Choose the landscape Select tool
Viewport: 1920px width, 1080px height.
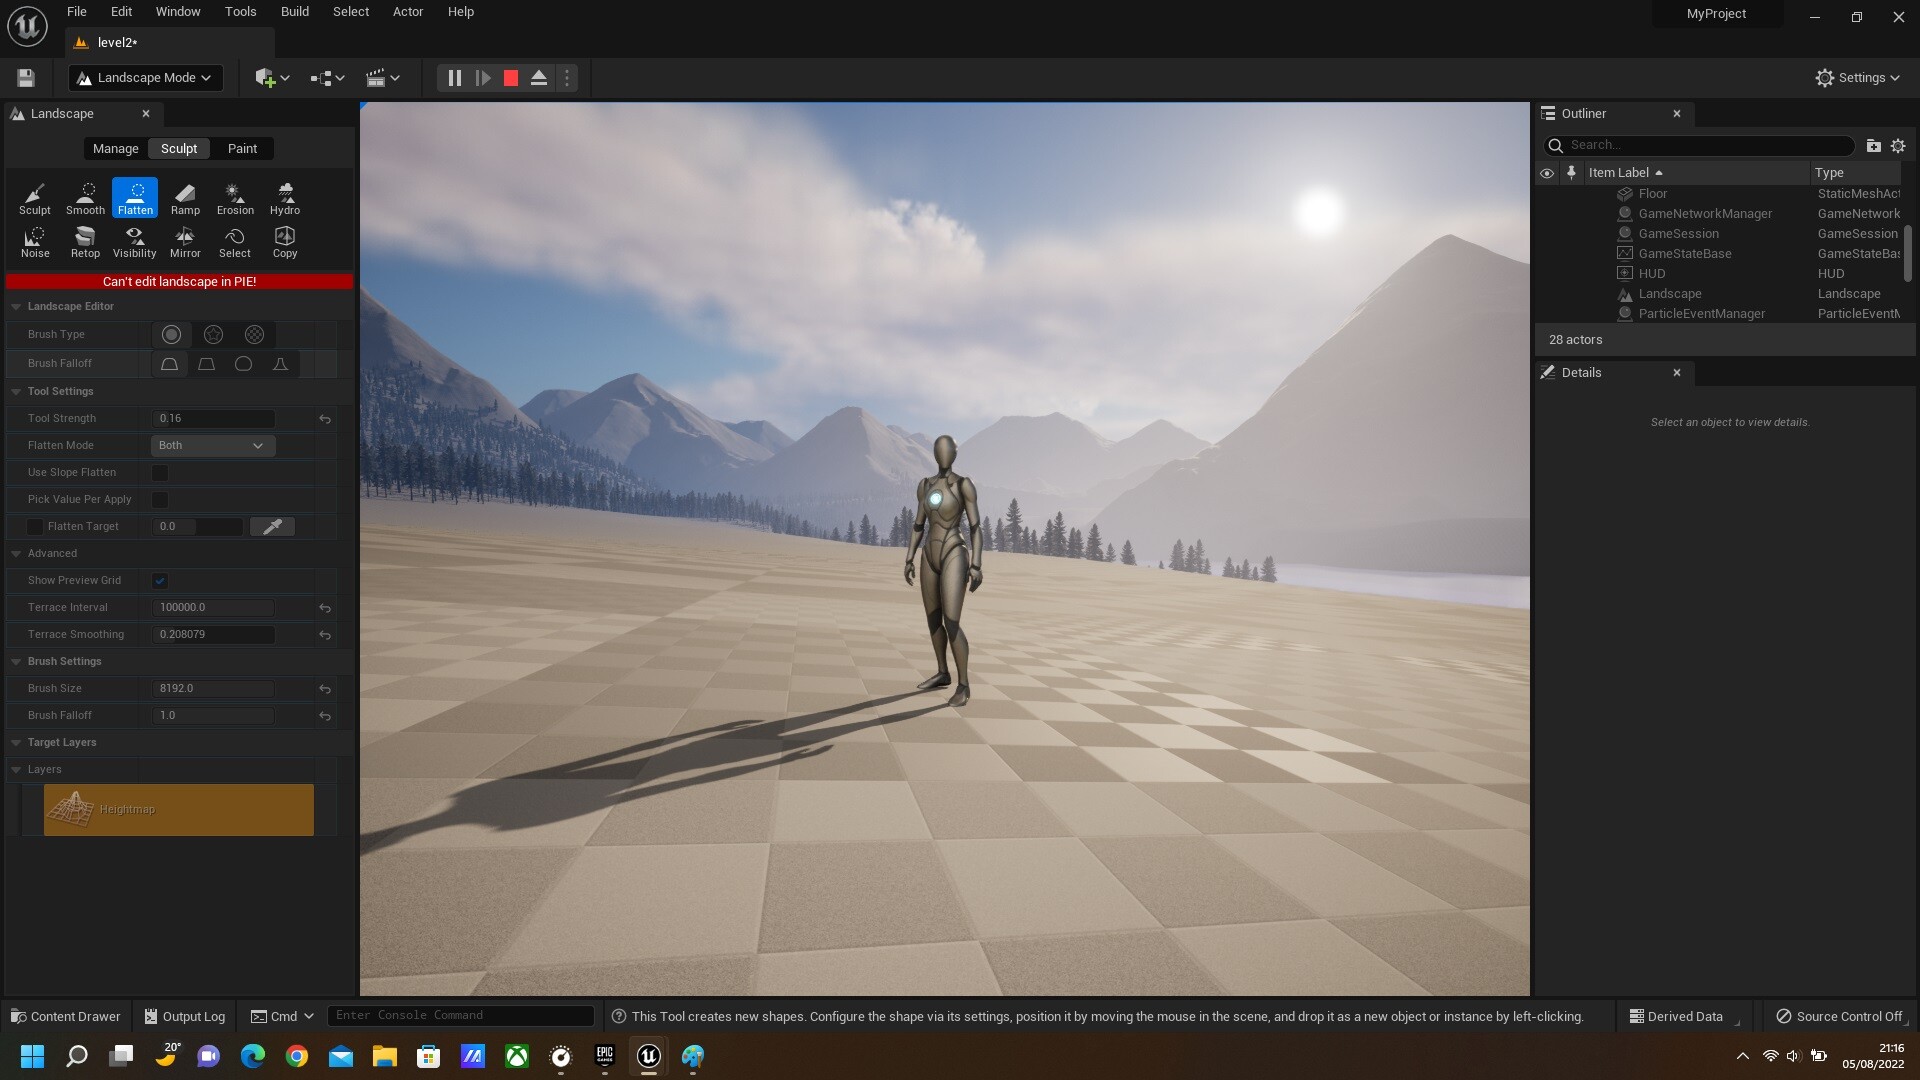pos(235,241)
